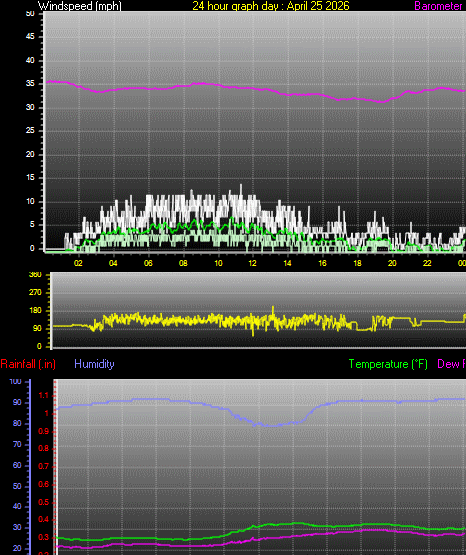Select the '35' windspeed axis value
The image size is (466, 555).
coord(30,84)
